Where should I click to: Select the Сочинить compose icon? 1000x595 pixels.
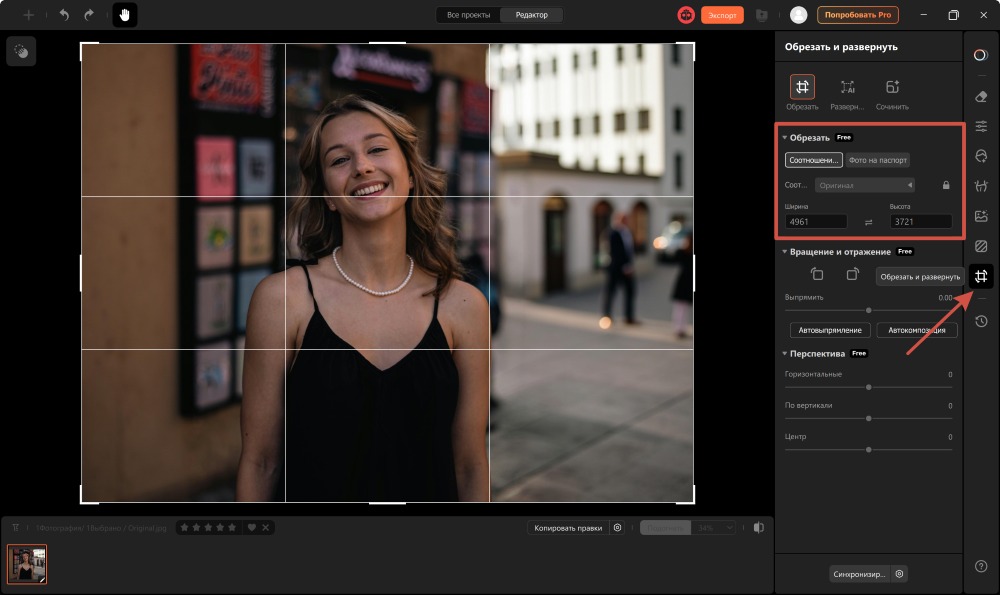pyautogui.click(x=892, y=87)
